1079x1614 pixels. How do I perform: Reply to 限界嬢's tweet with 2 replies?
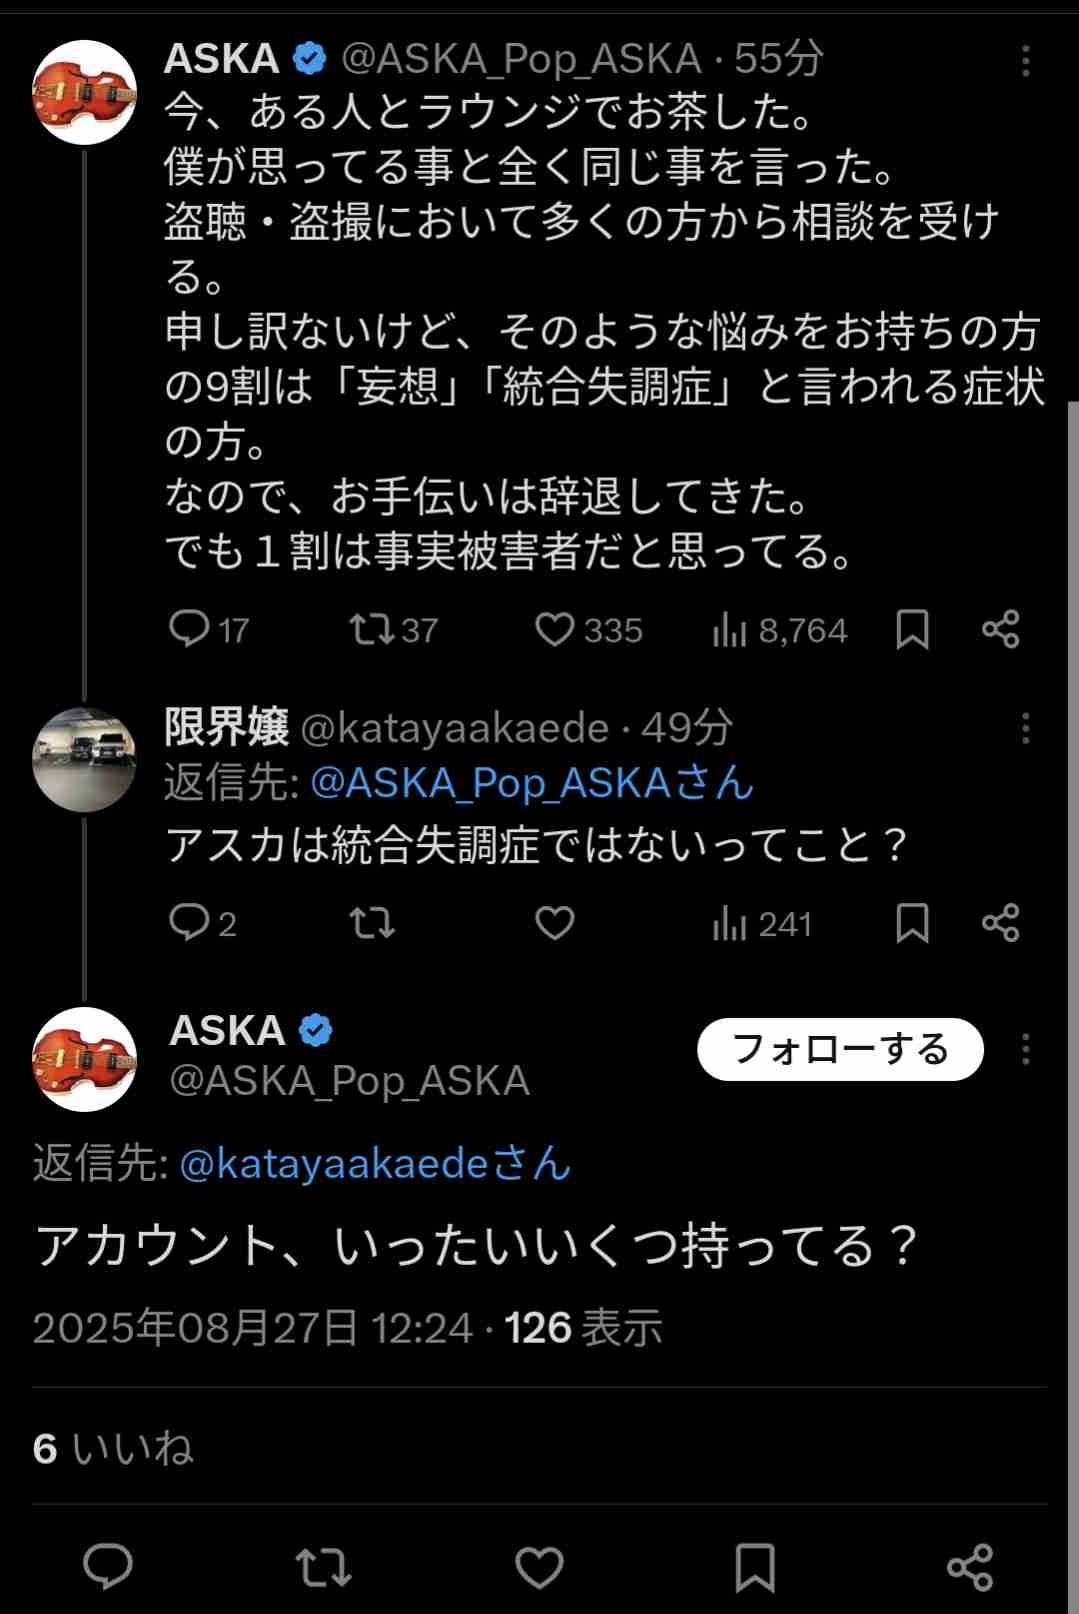189,922
